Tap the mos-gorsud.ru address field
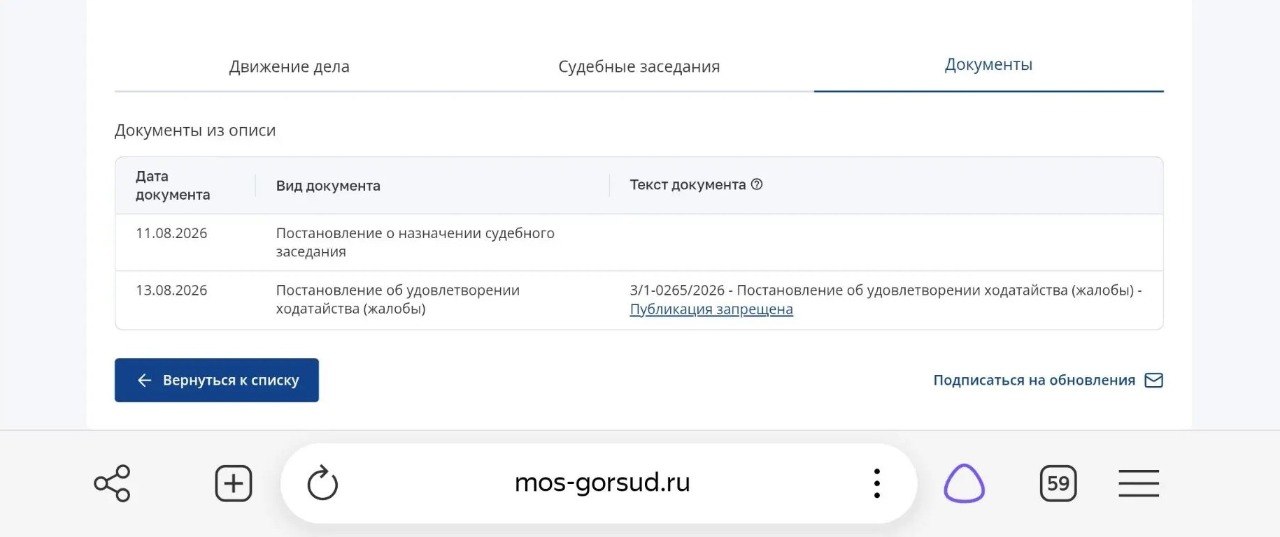 (x=602, y=484)
